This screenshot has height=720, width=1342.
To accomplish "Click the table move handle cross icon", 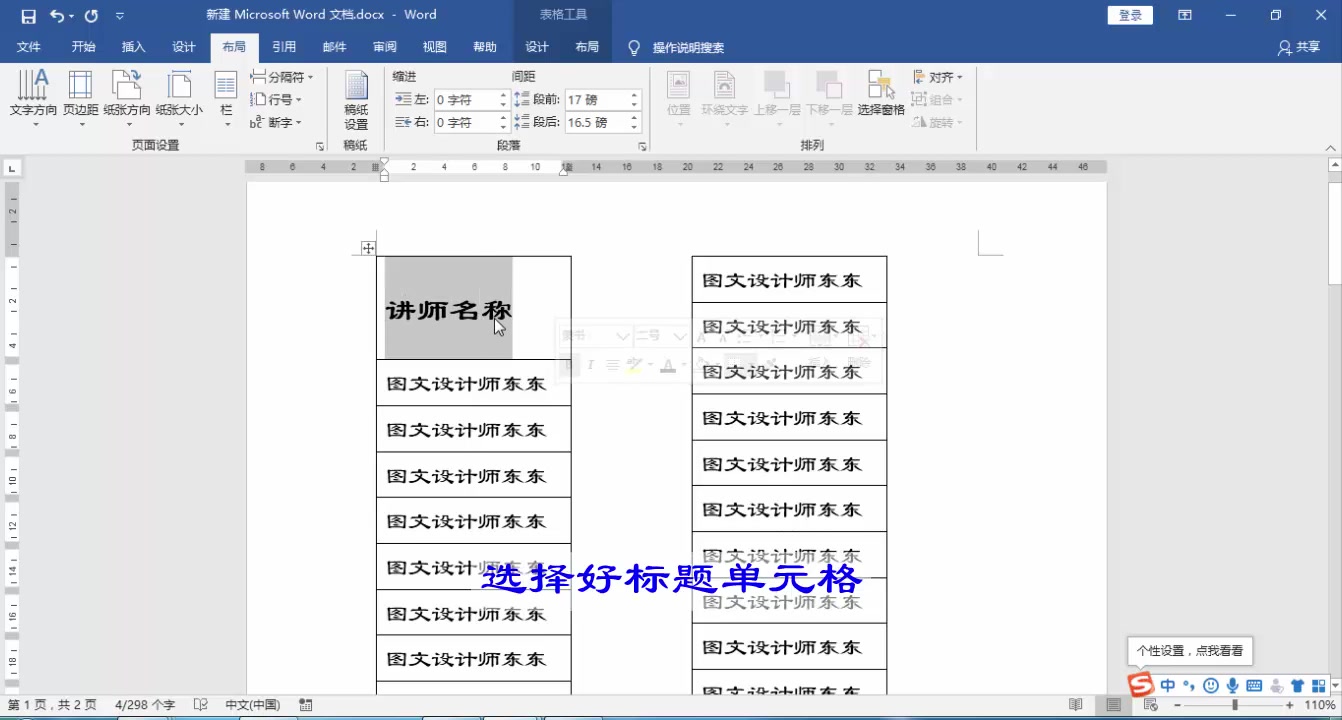I will [368, 248].
